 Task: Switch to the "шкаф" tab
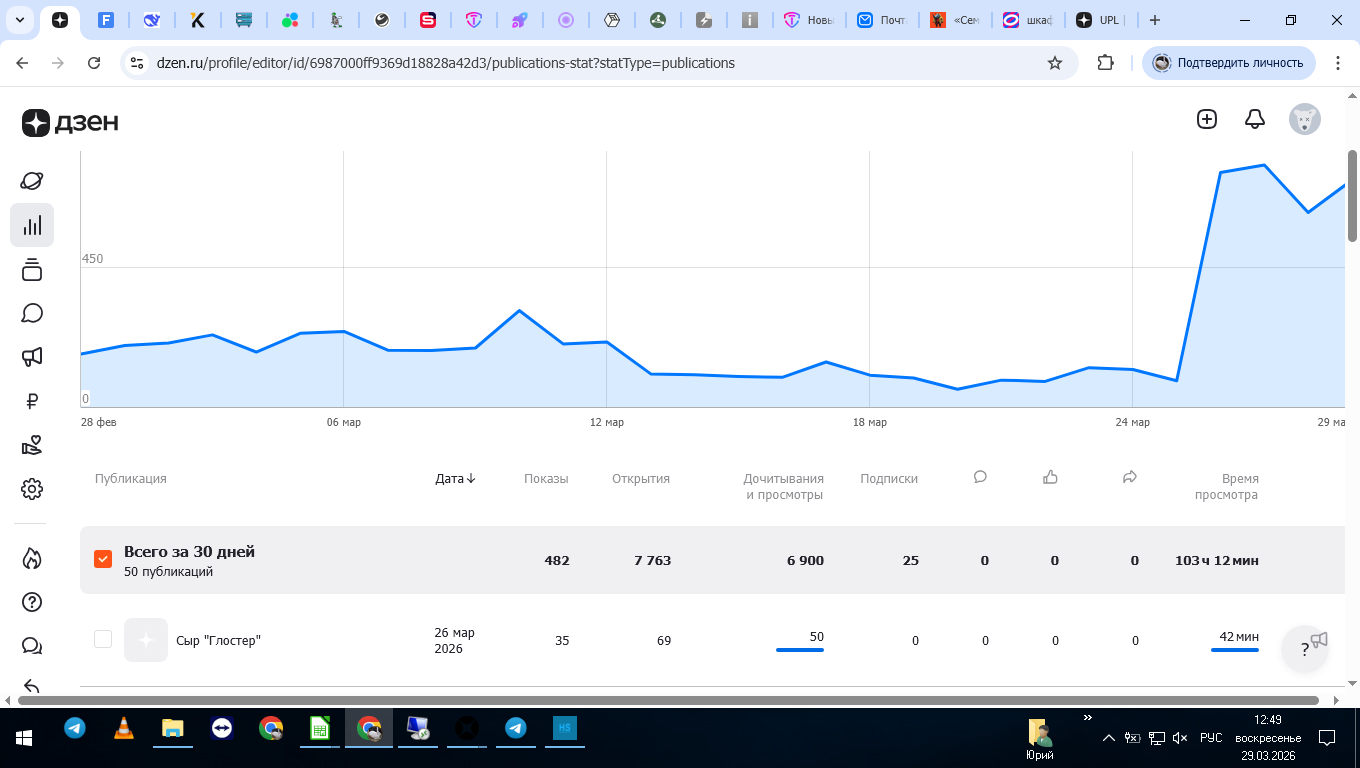click(x=1028, y=20)
